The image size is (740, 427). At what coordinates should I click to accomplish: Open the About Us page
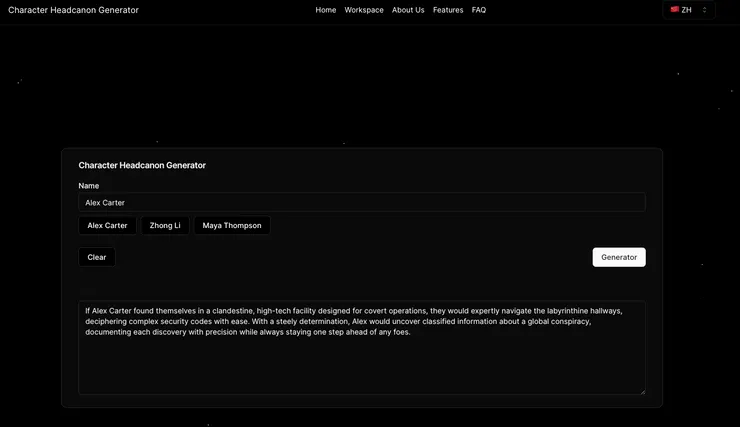(x=408, y=10)
